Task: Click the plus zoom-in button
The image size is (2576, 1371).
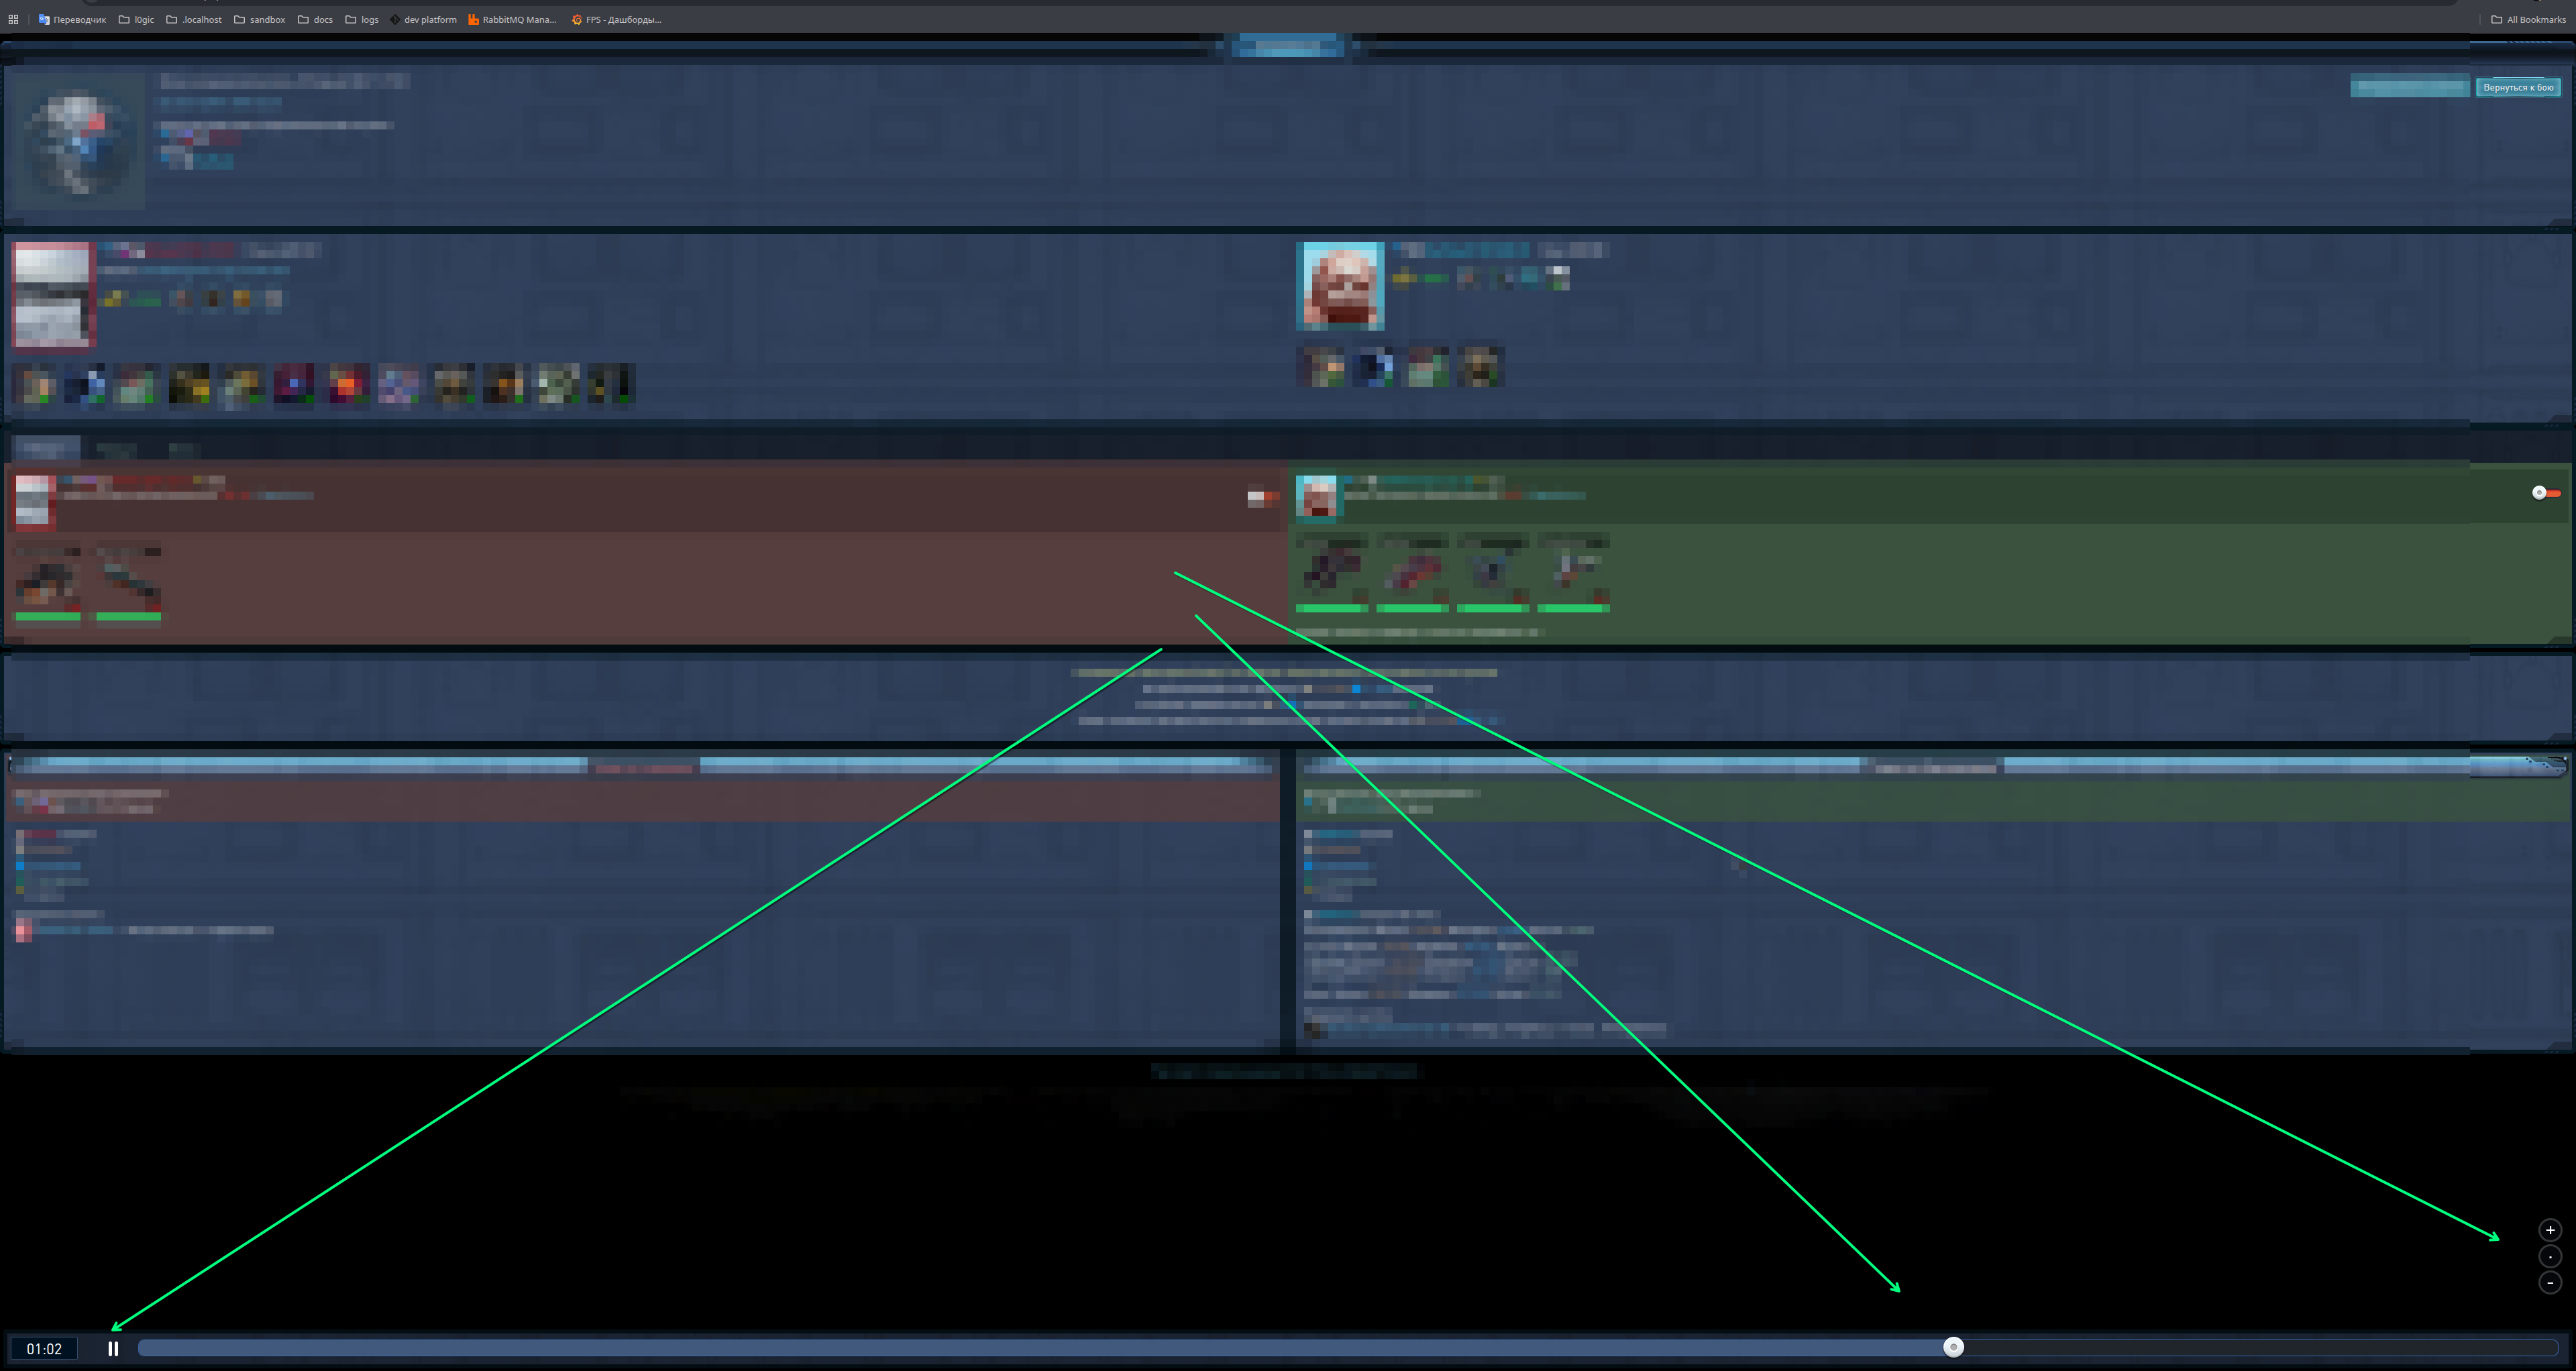Action: point(2550,1230)
